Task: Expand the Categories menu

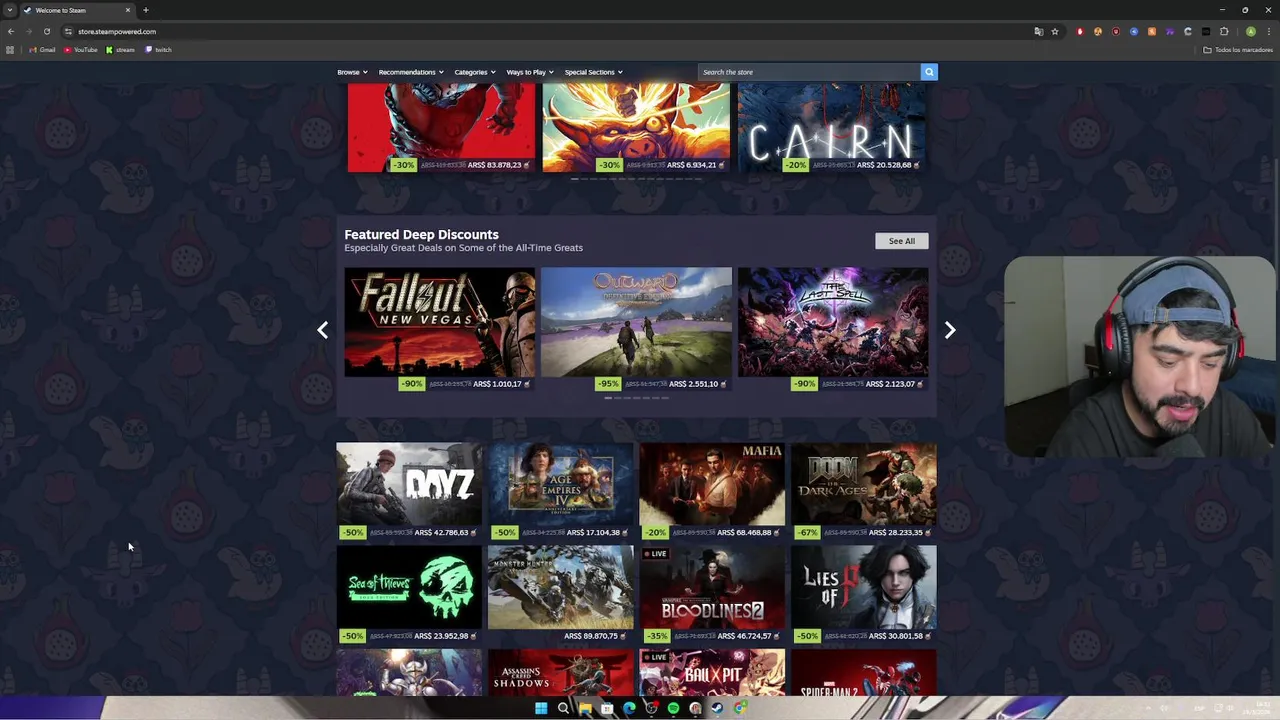Action: [475, 72]
